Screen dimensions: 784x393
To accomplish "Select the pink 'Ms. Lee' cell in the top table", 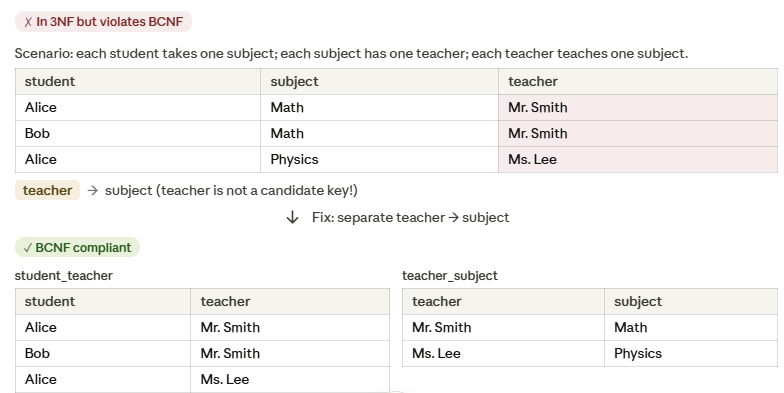I will click(638, 160).
